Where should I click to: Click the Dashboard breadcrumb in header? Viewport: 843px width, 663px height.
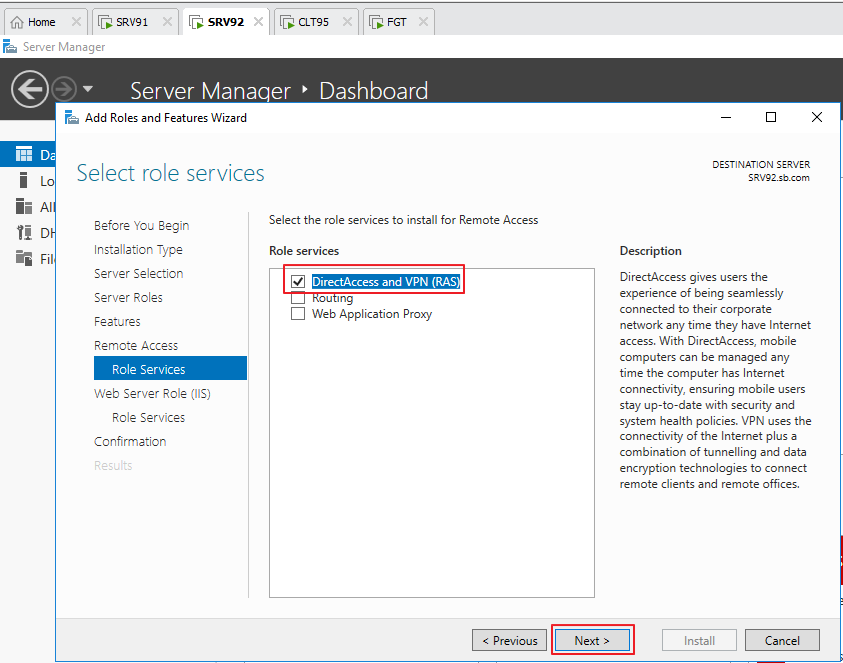374,90
